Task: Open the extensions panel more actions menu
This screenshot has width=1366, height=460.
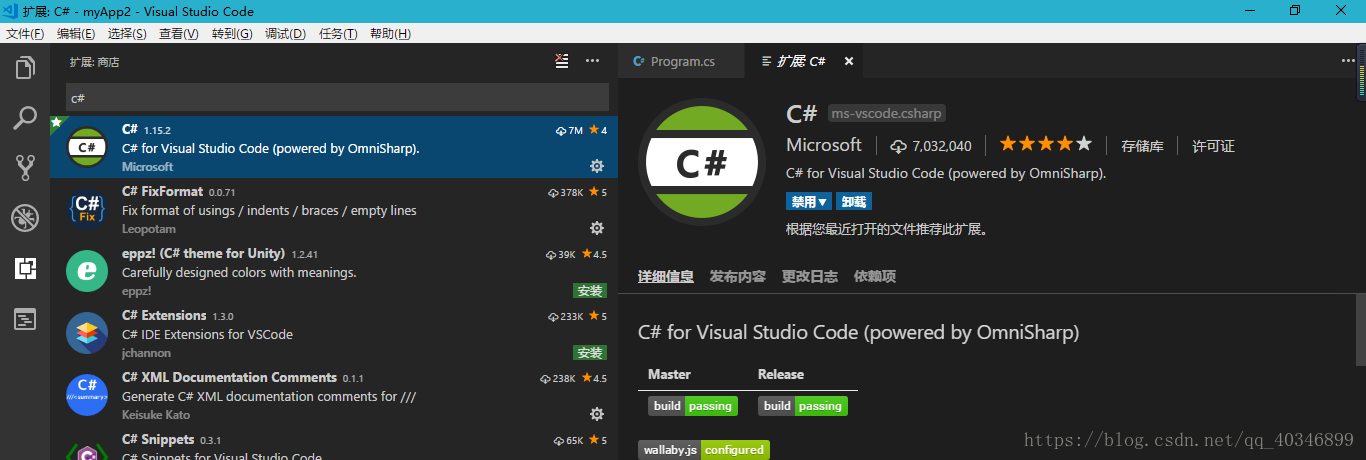Action: [x=593, y=61]
